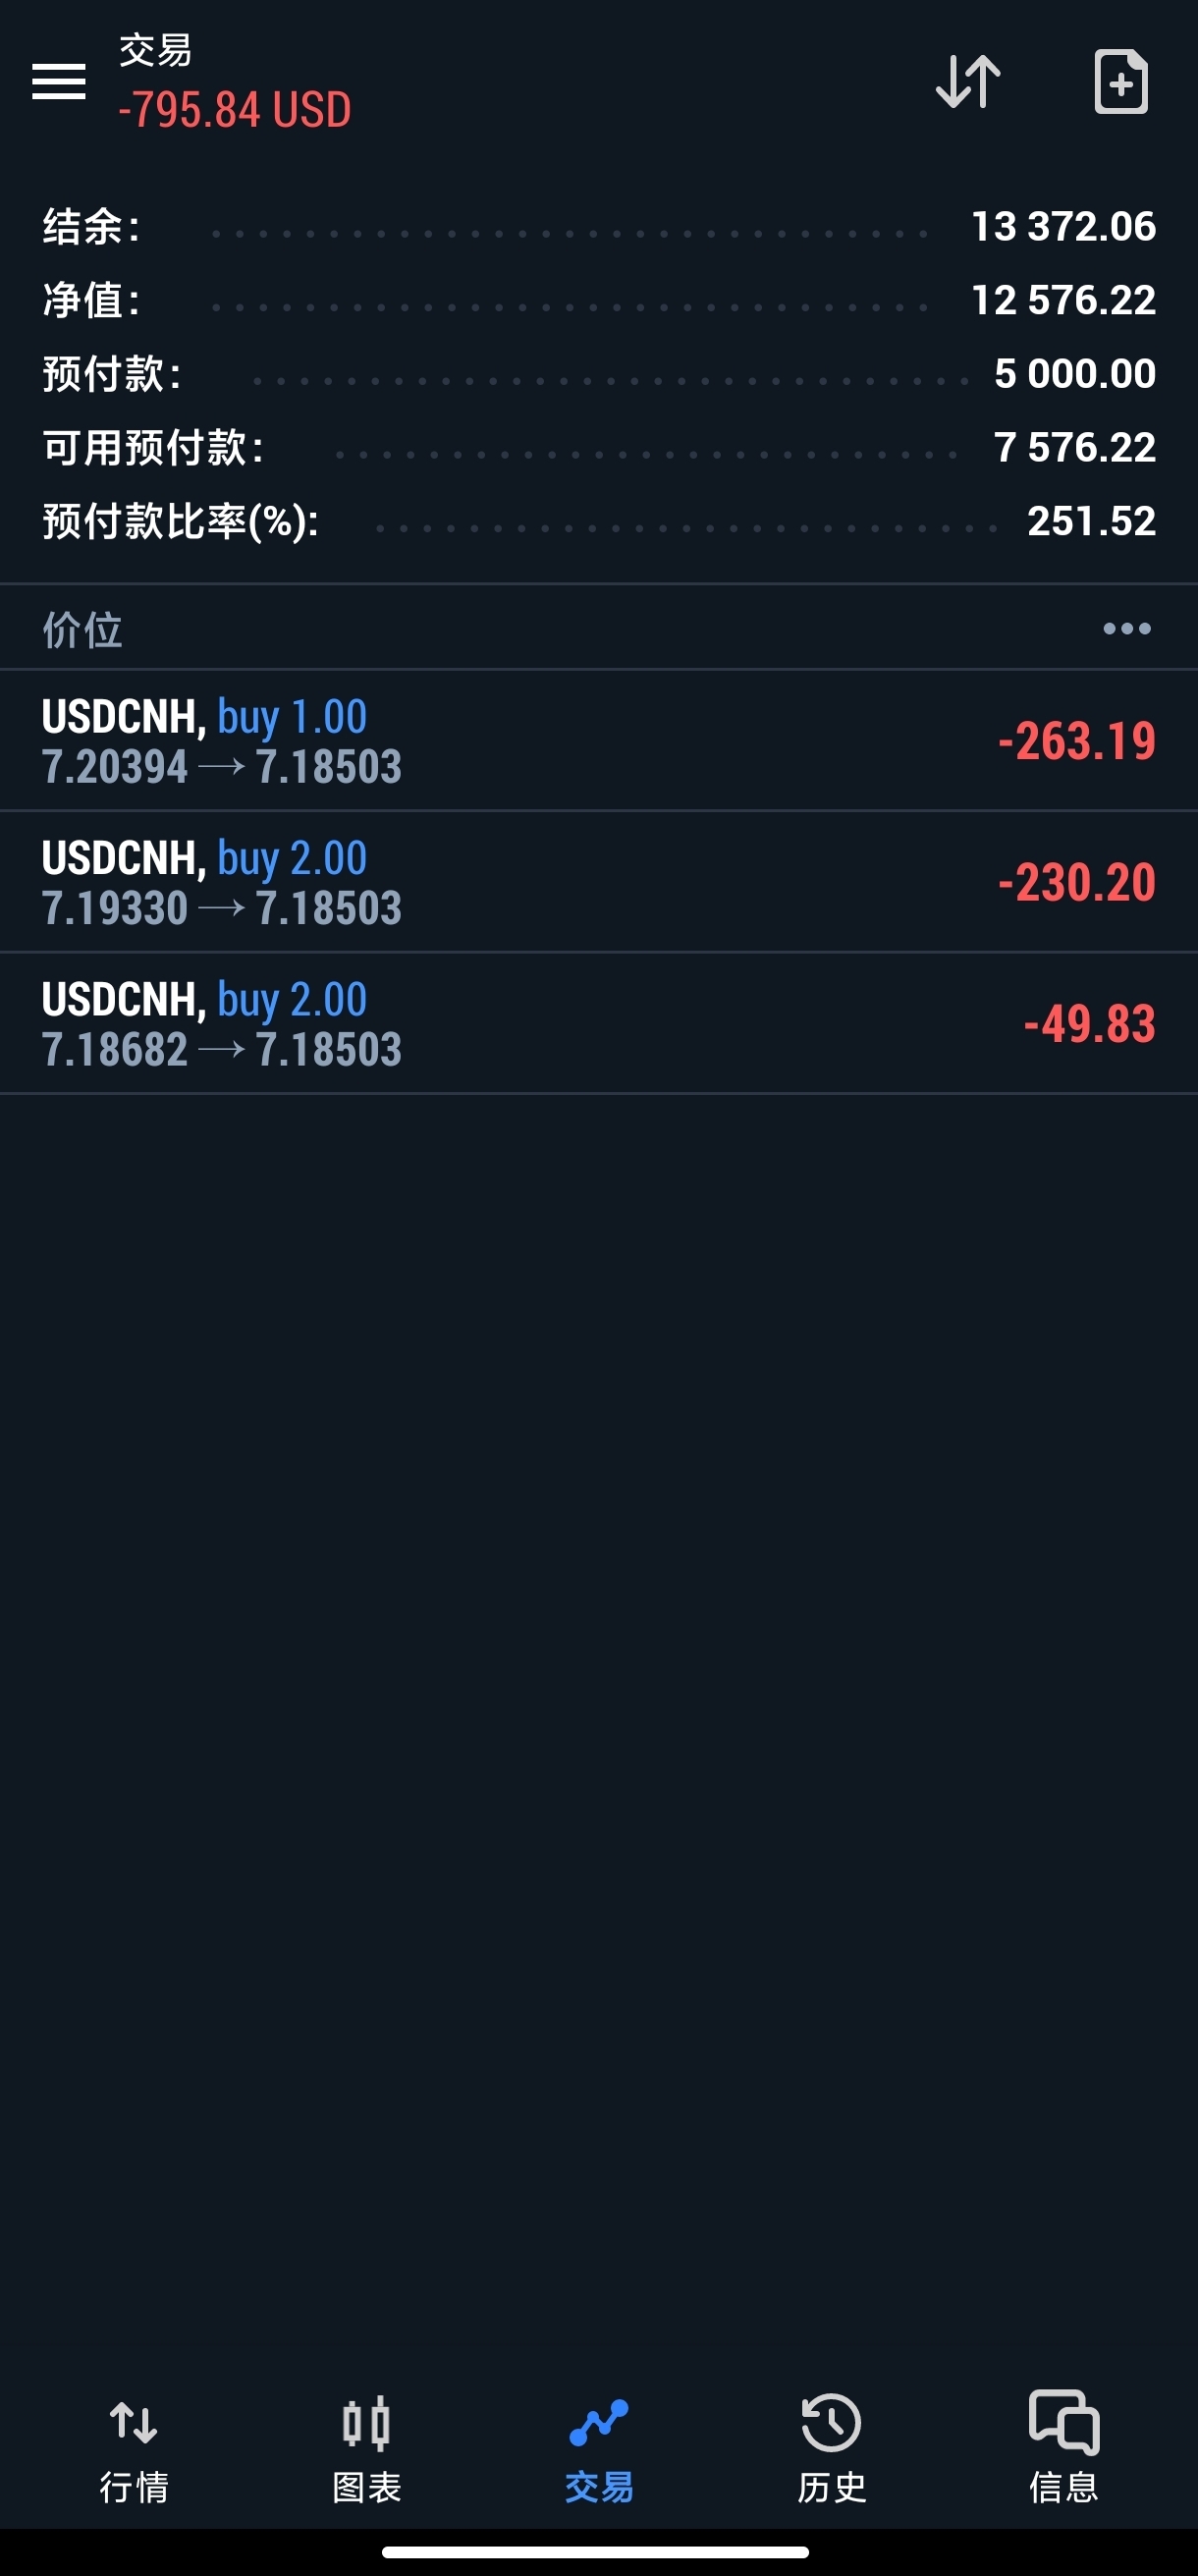
Task: Select the USDCNH buy 1.00 position
Action: (599, 741)
